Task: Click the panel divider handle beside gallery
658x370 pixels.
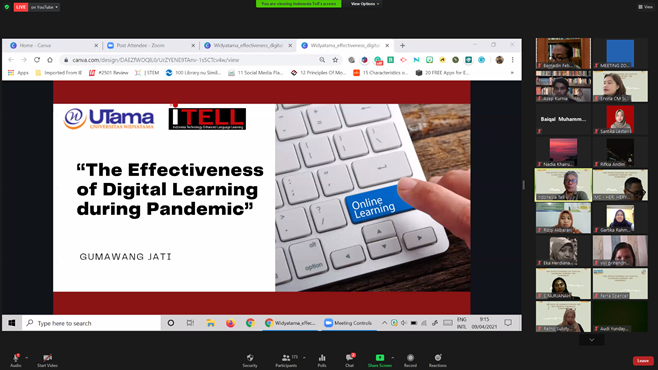Action: (524, 185)
